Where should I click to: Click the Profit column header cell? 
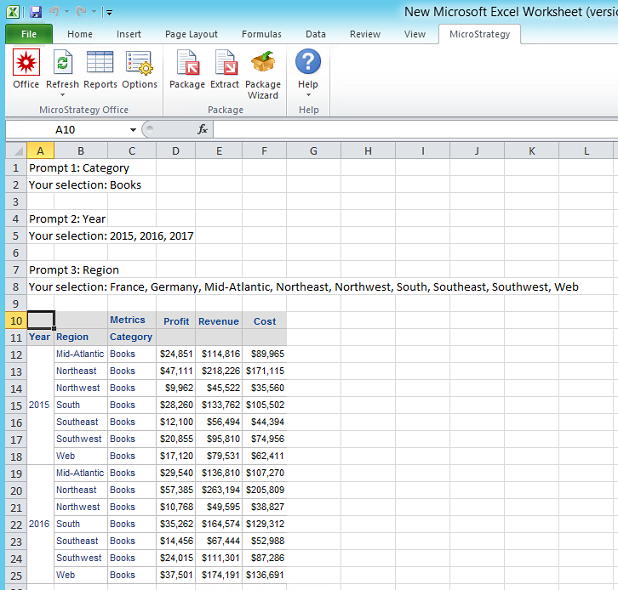(176, 321)
